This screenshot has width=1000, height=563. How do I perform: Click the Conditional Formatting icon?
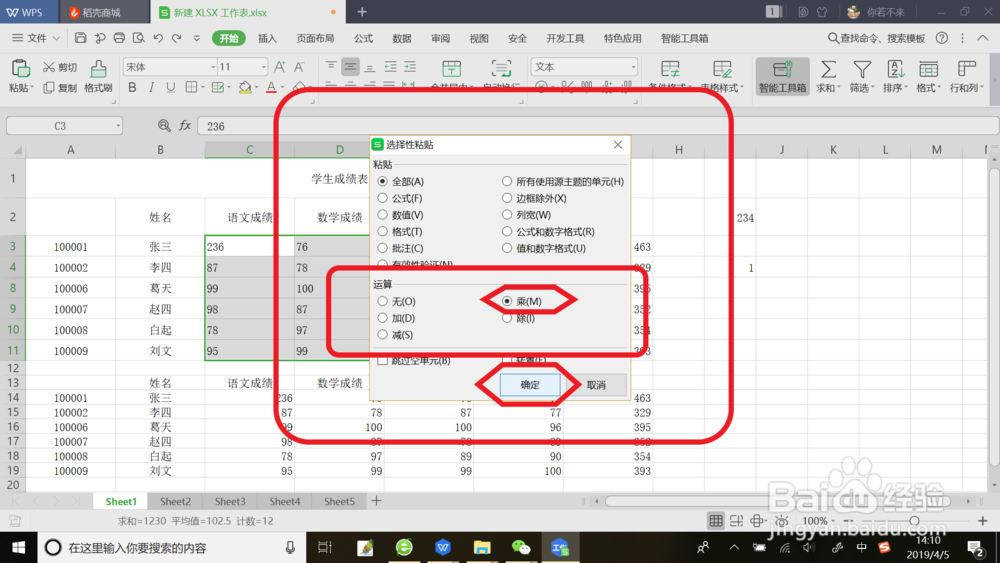pyautogui.click(x=670, y=69)
